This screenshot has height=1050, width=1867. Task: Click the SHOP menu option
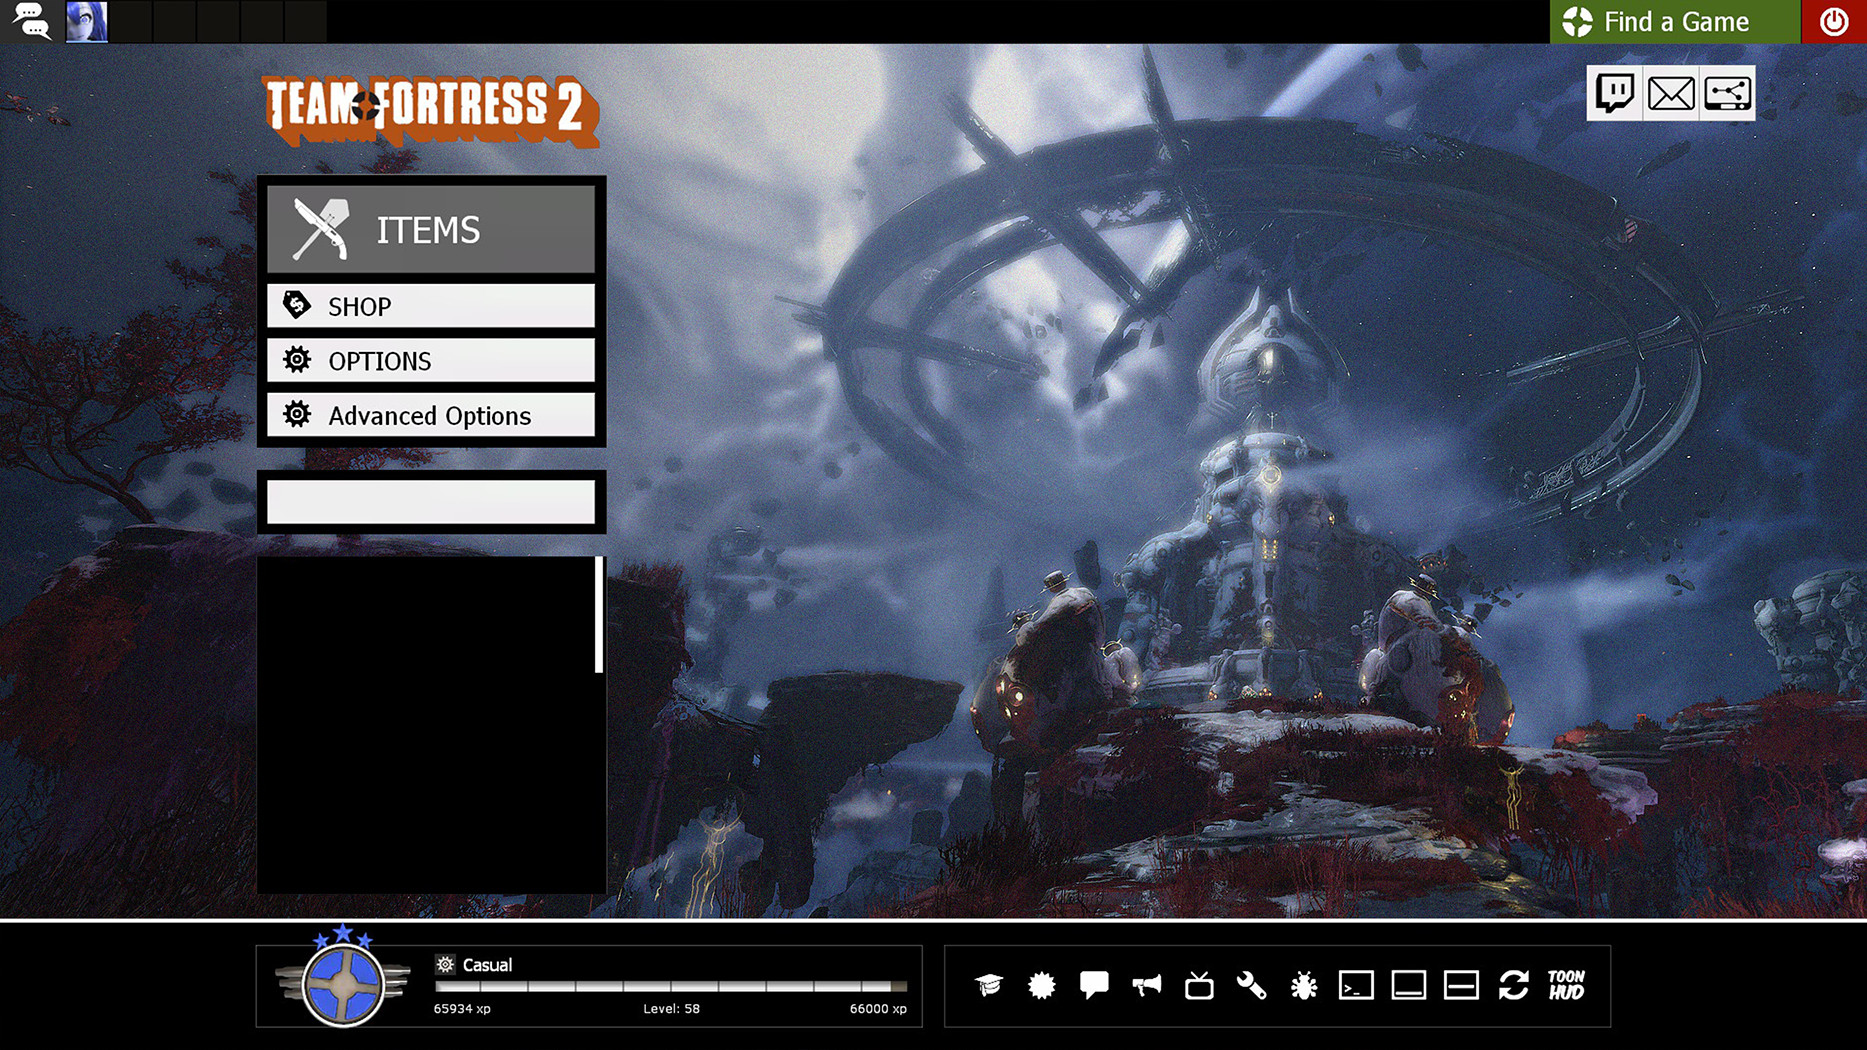[430, 306]
